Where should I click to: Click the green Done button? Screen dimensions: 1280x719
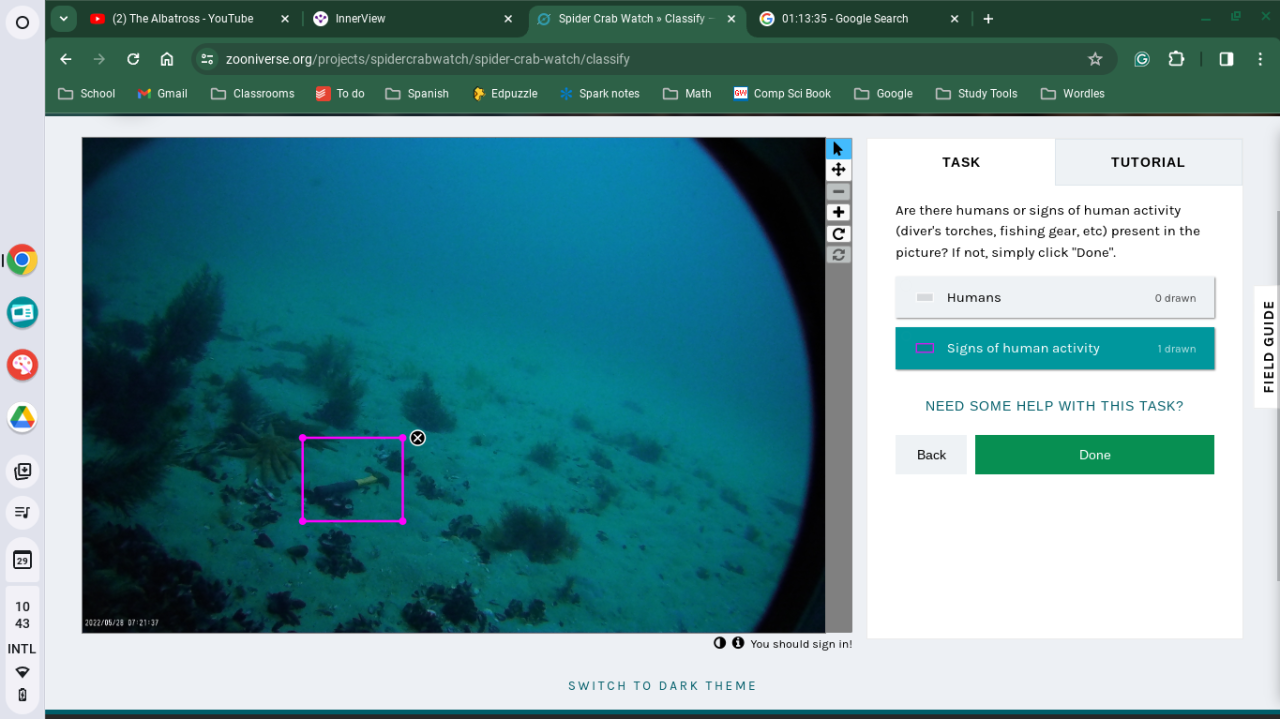(1094, 455)
